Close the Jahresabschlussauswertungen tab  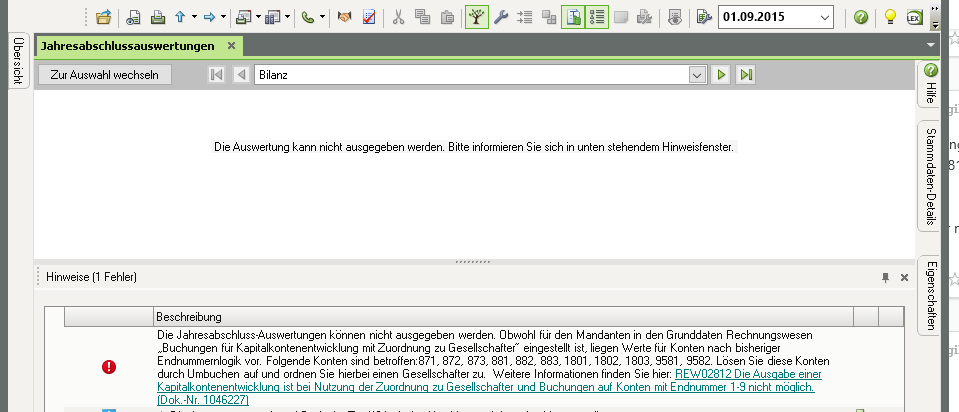click(231, 46)
